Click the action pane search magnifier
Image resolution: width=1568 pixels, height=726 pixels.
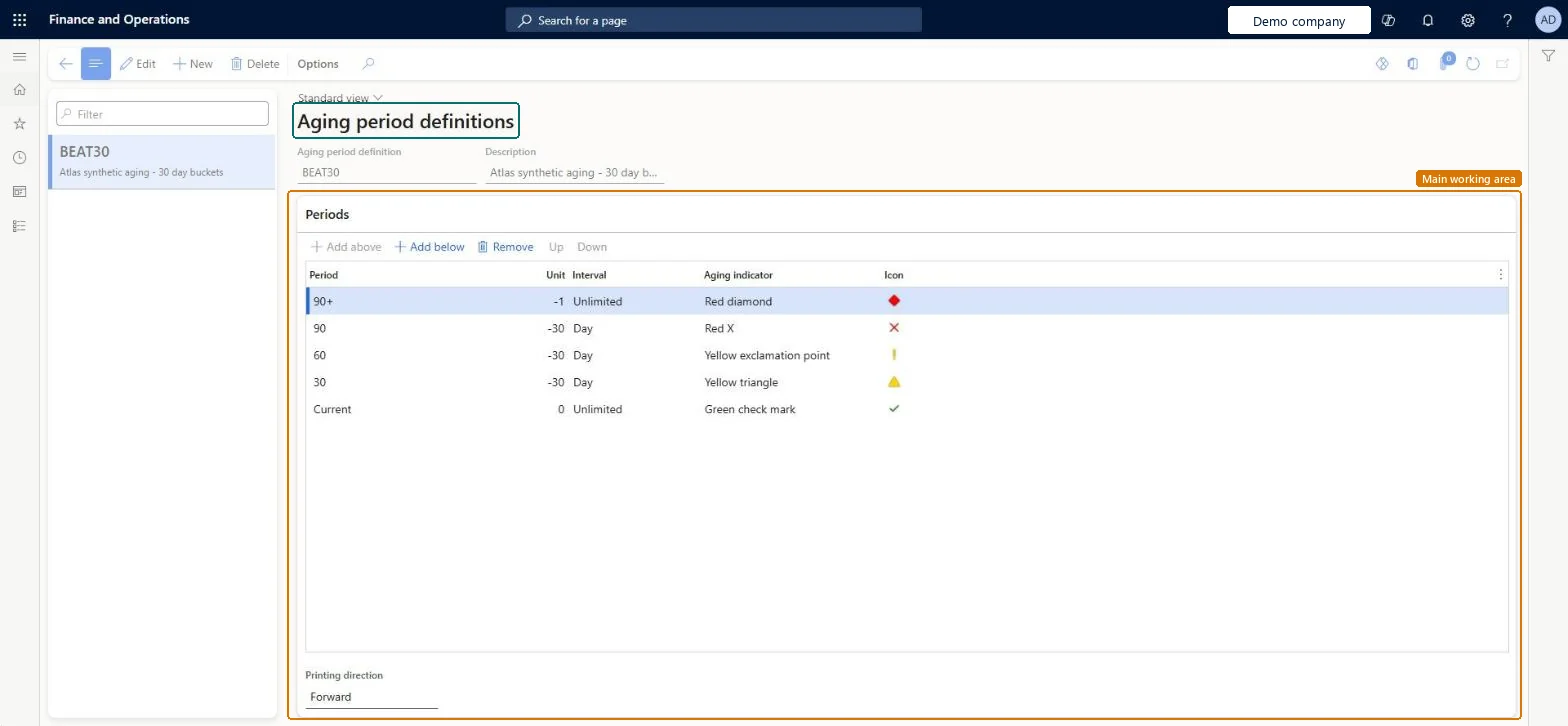(x=368, y=64)
